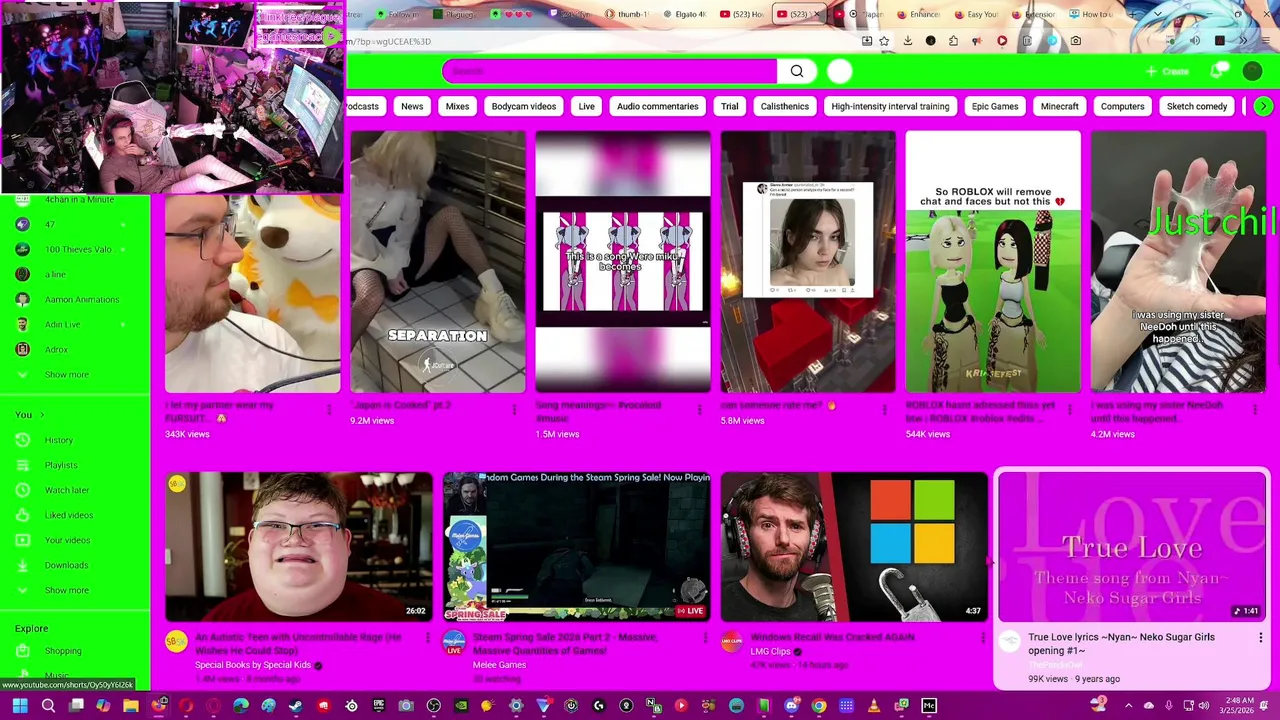This screenshot has width=1280, height=720.
Task: Switch to the Easy You browser tab
Action: [976, 14]
